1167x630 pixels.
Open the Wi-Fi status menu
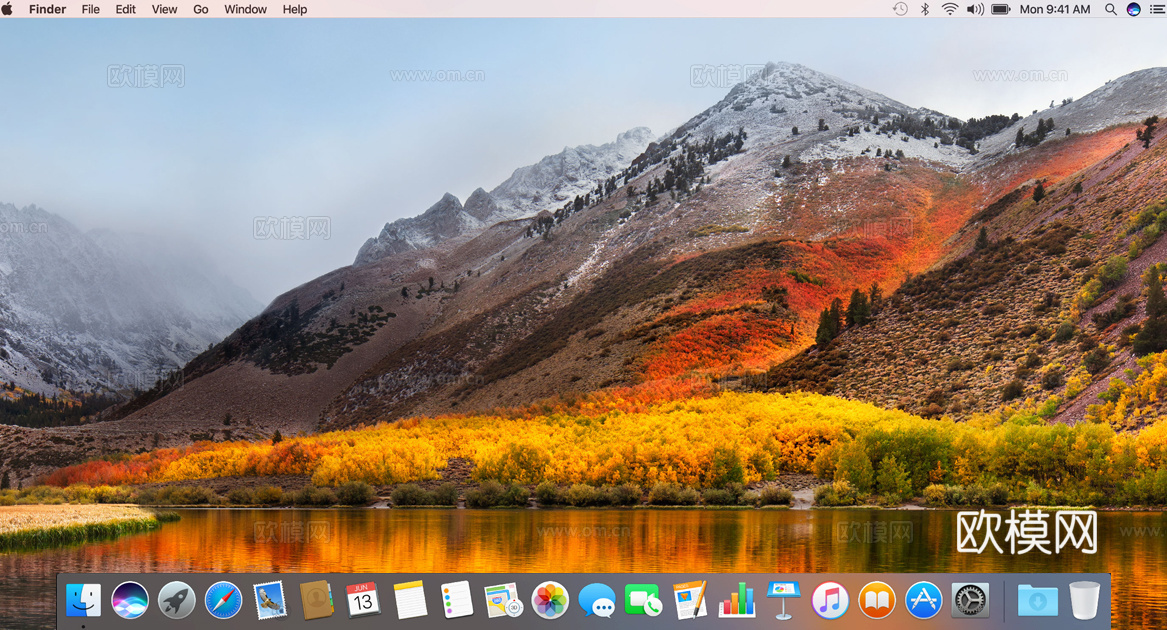[950, 9]
